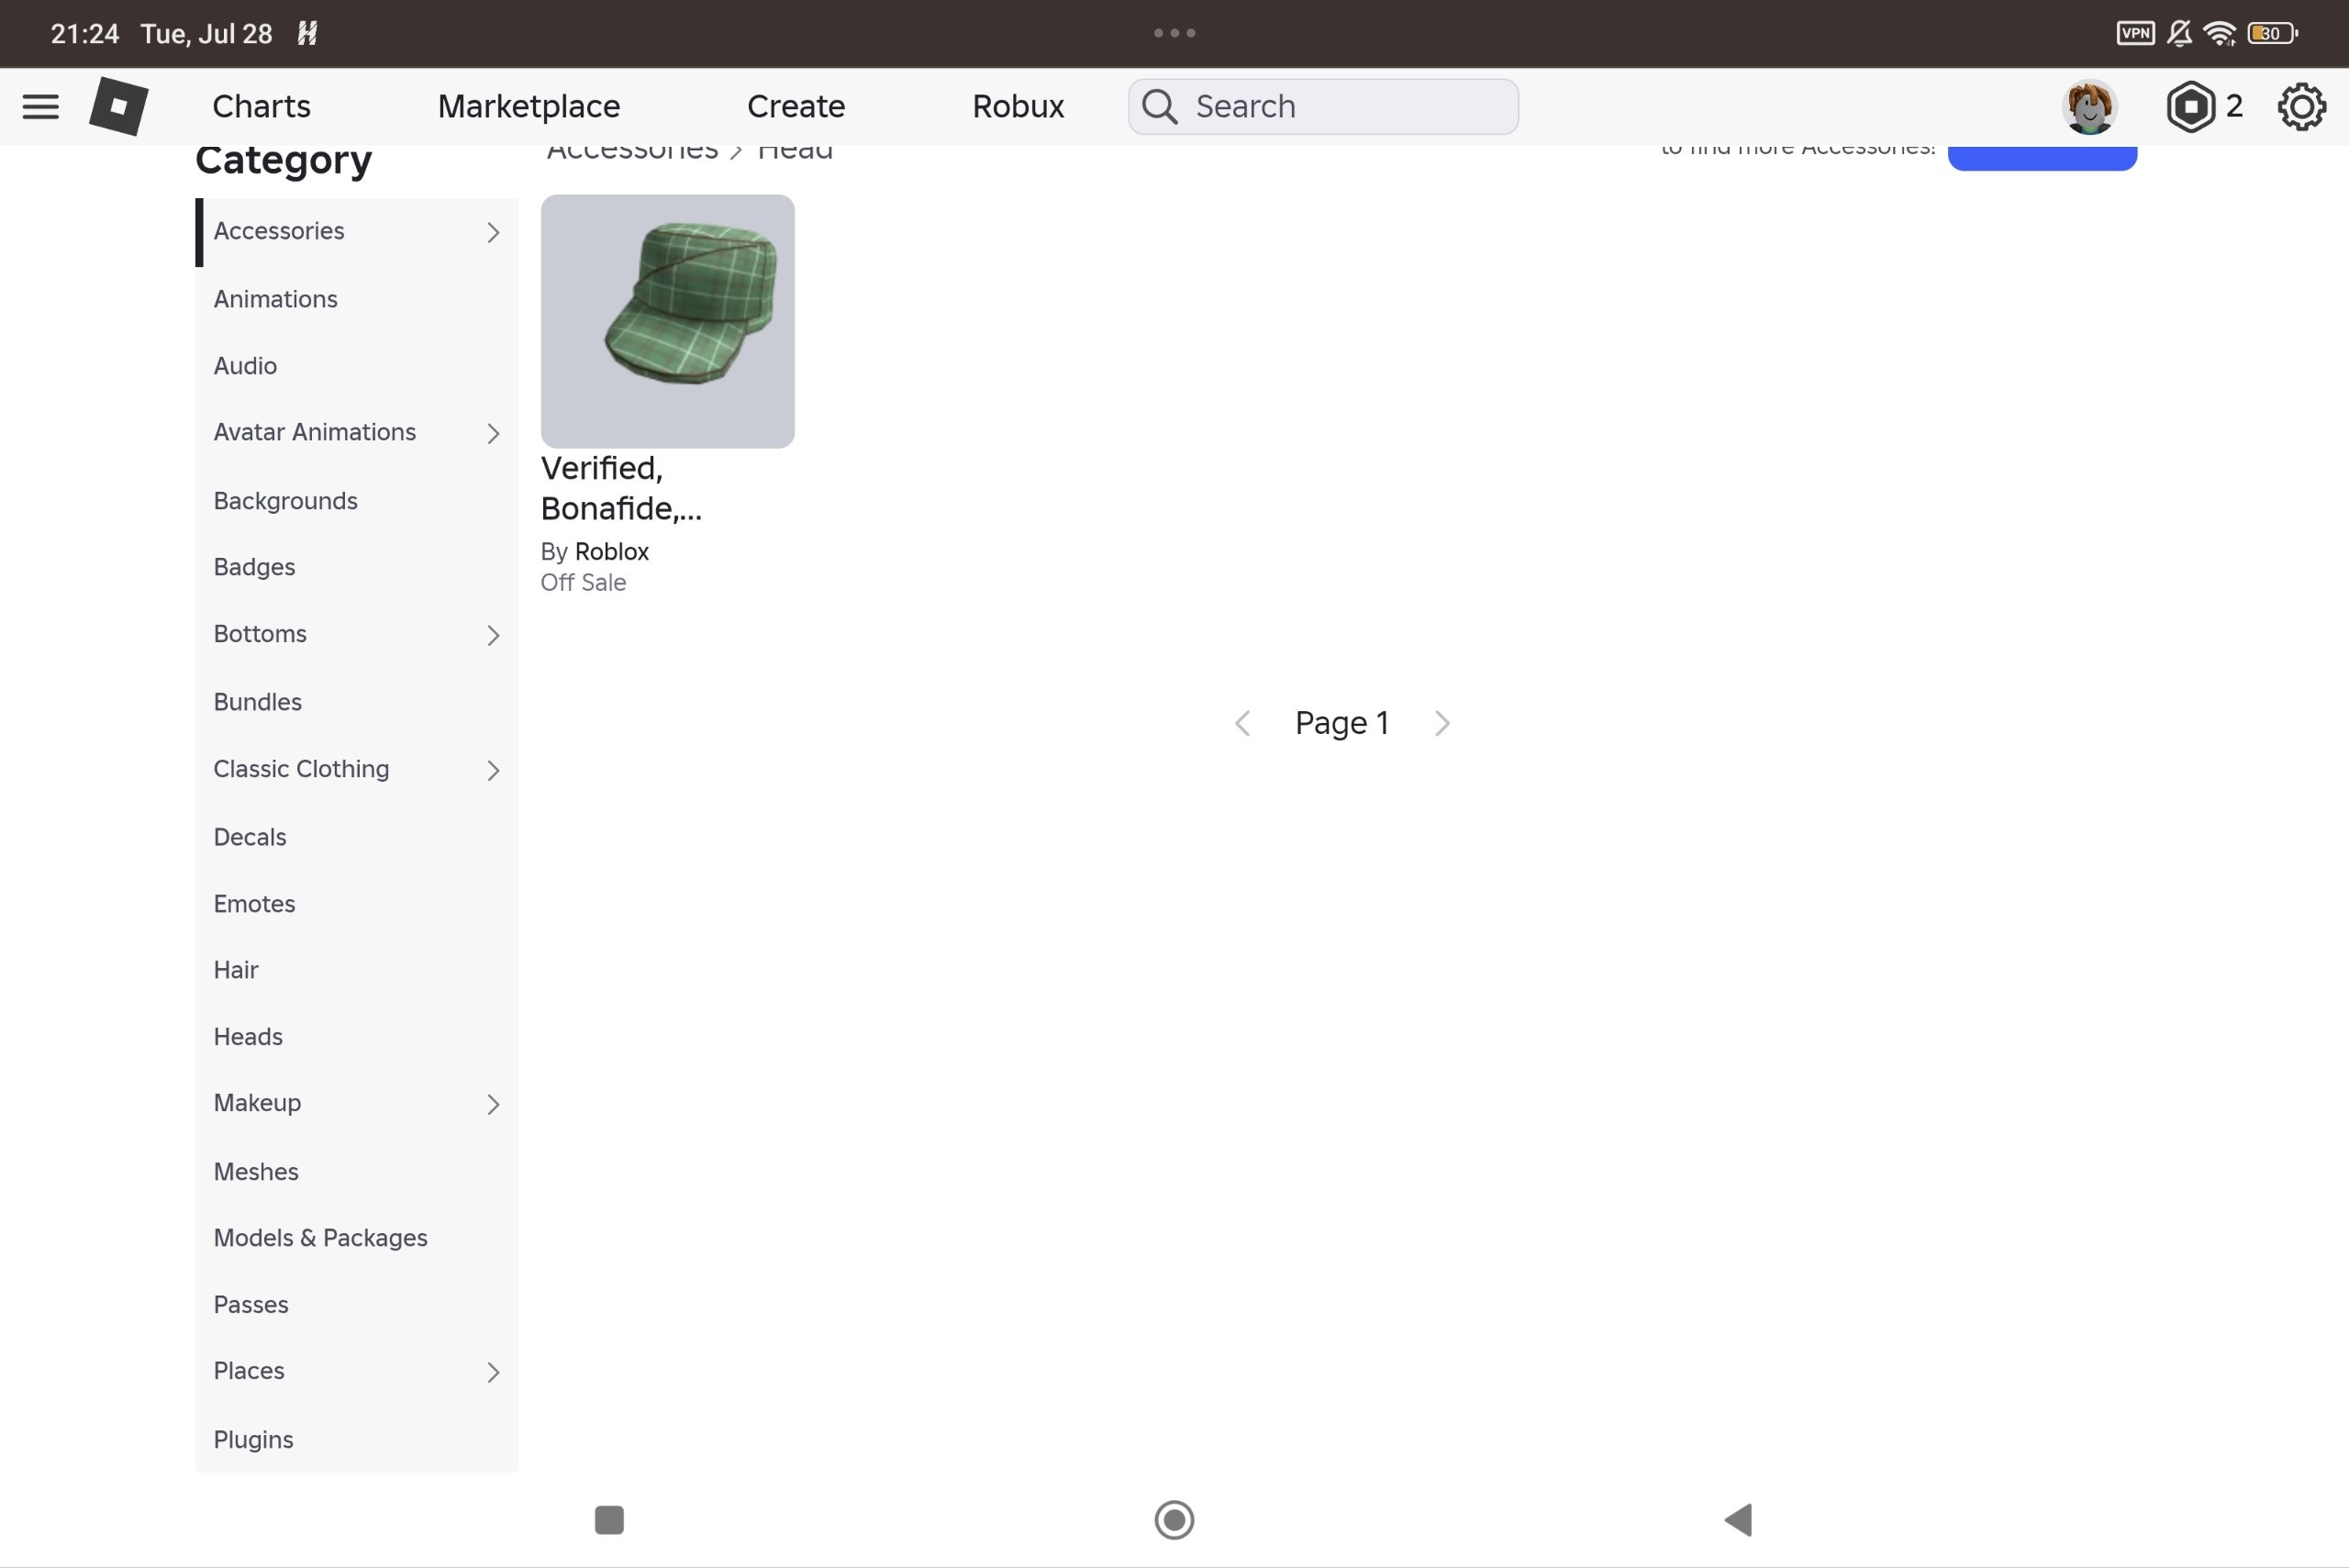The image size is (2349, 1568).
Task: Tap the muted bell status icon
Action: tap(2180, 33)
